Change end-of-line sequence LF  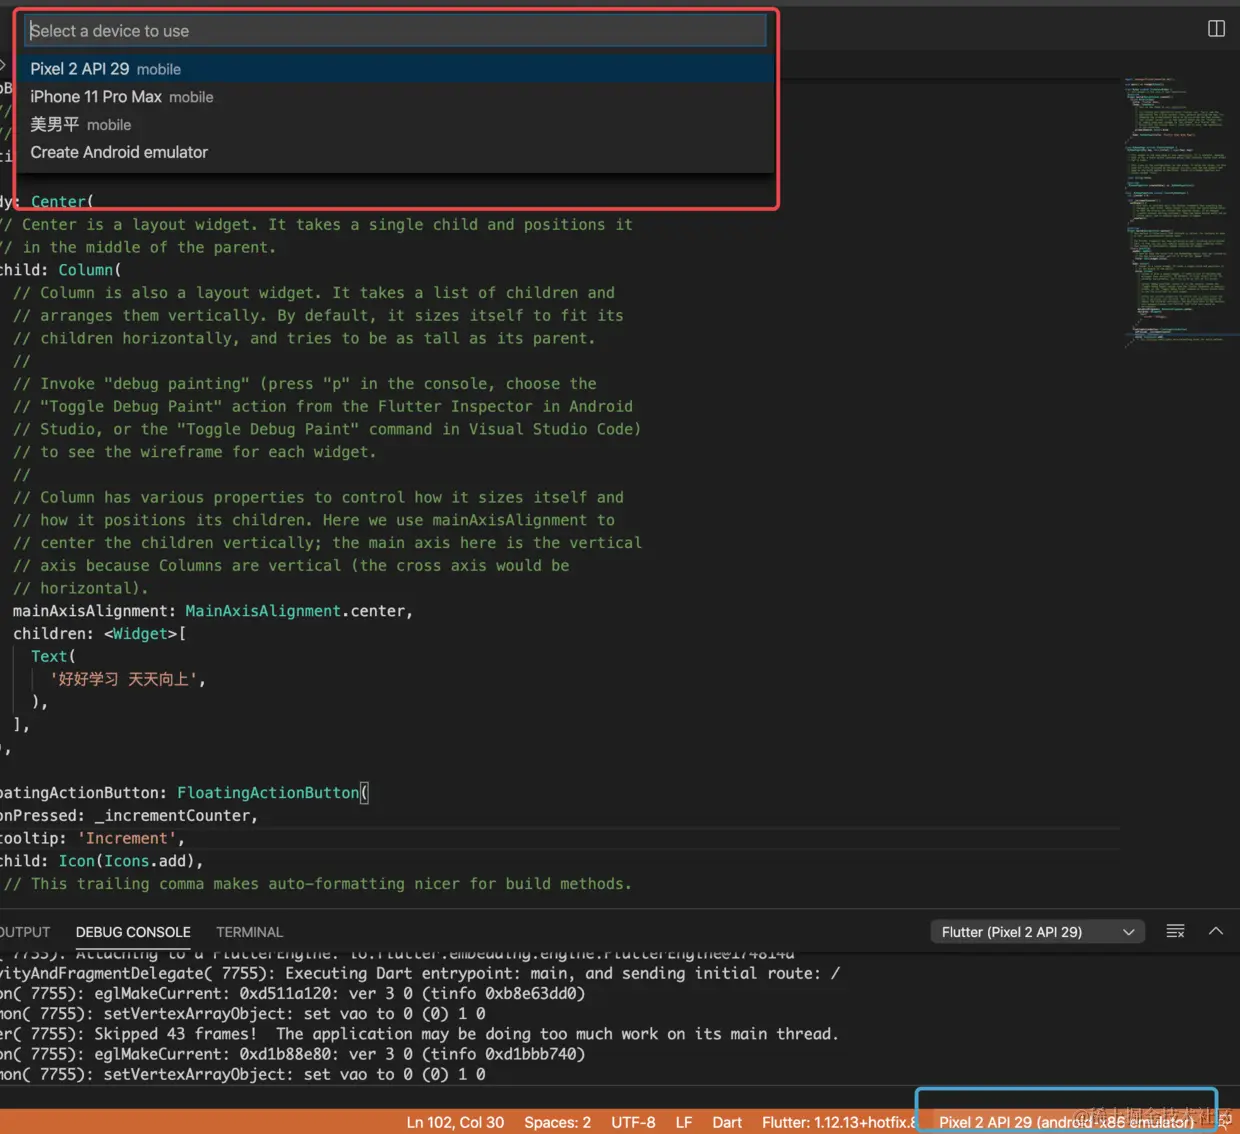click(684, 1122)
